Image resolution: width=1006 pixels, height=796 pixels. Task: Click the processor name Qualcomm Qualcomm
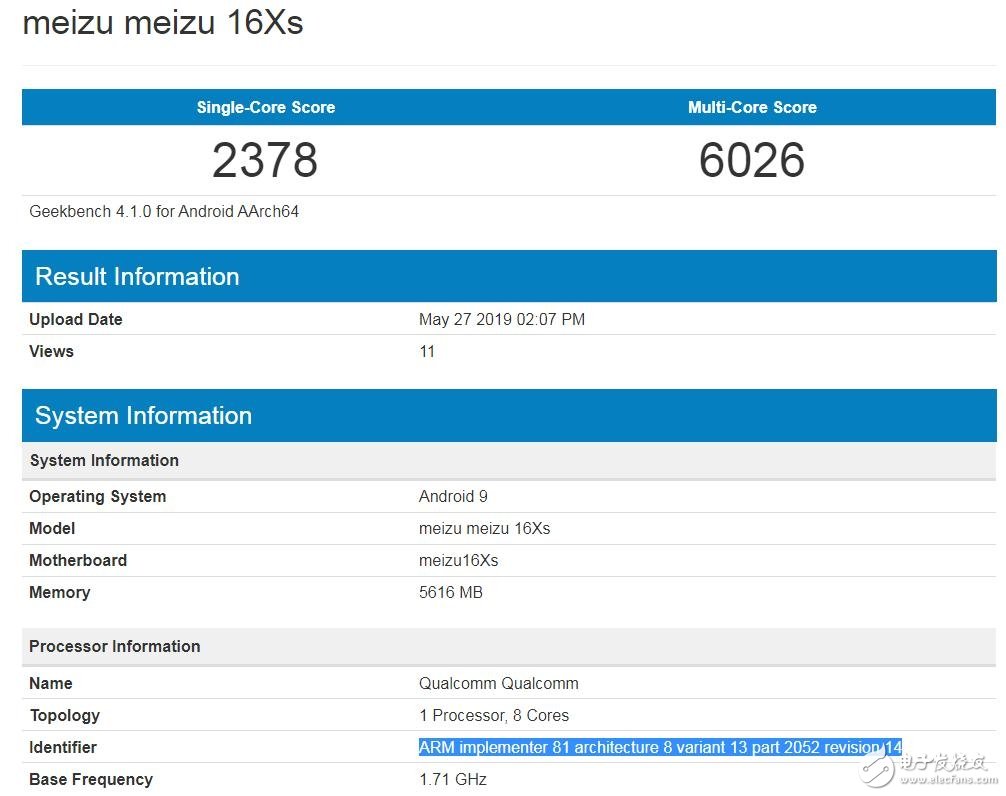498,684
